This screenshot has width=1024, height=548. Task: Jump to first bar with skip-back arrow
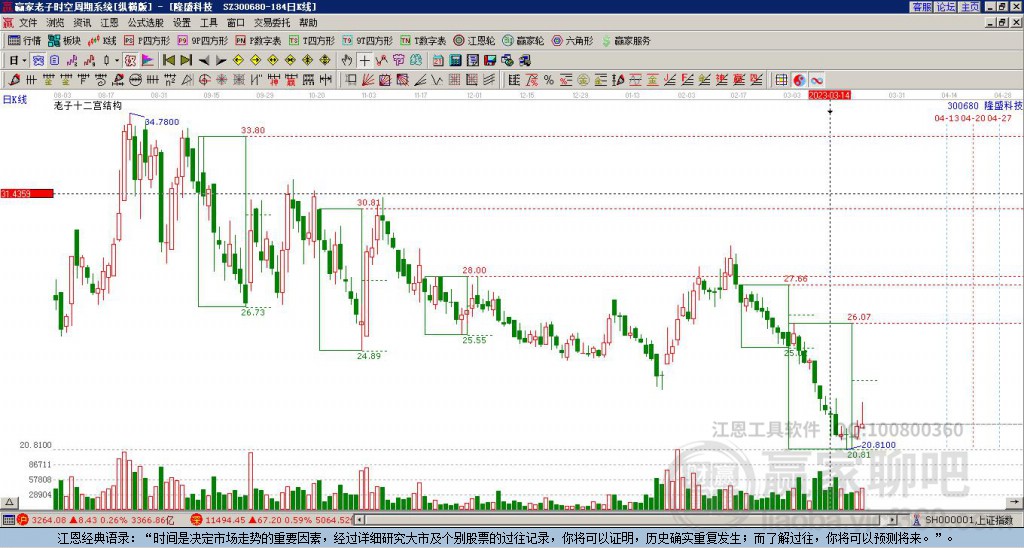point(168,61)
